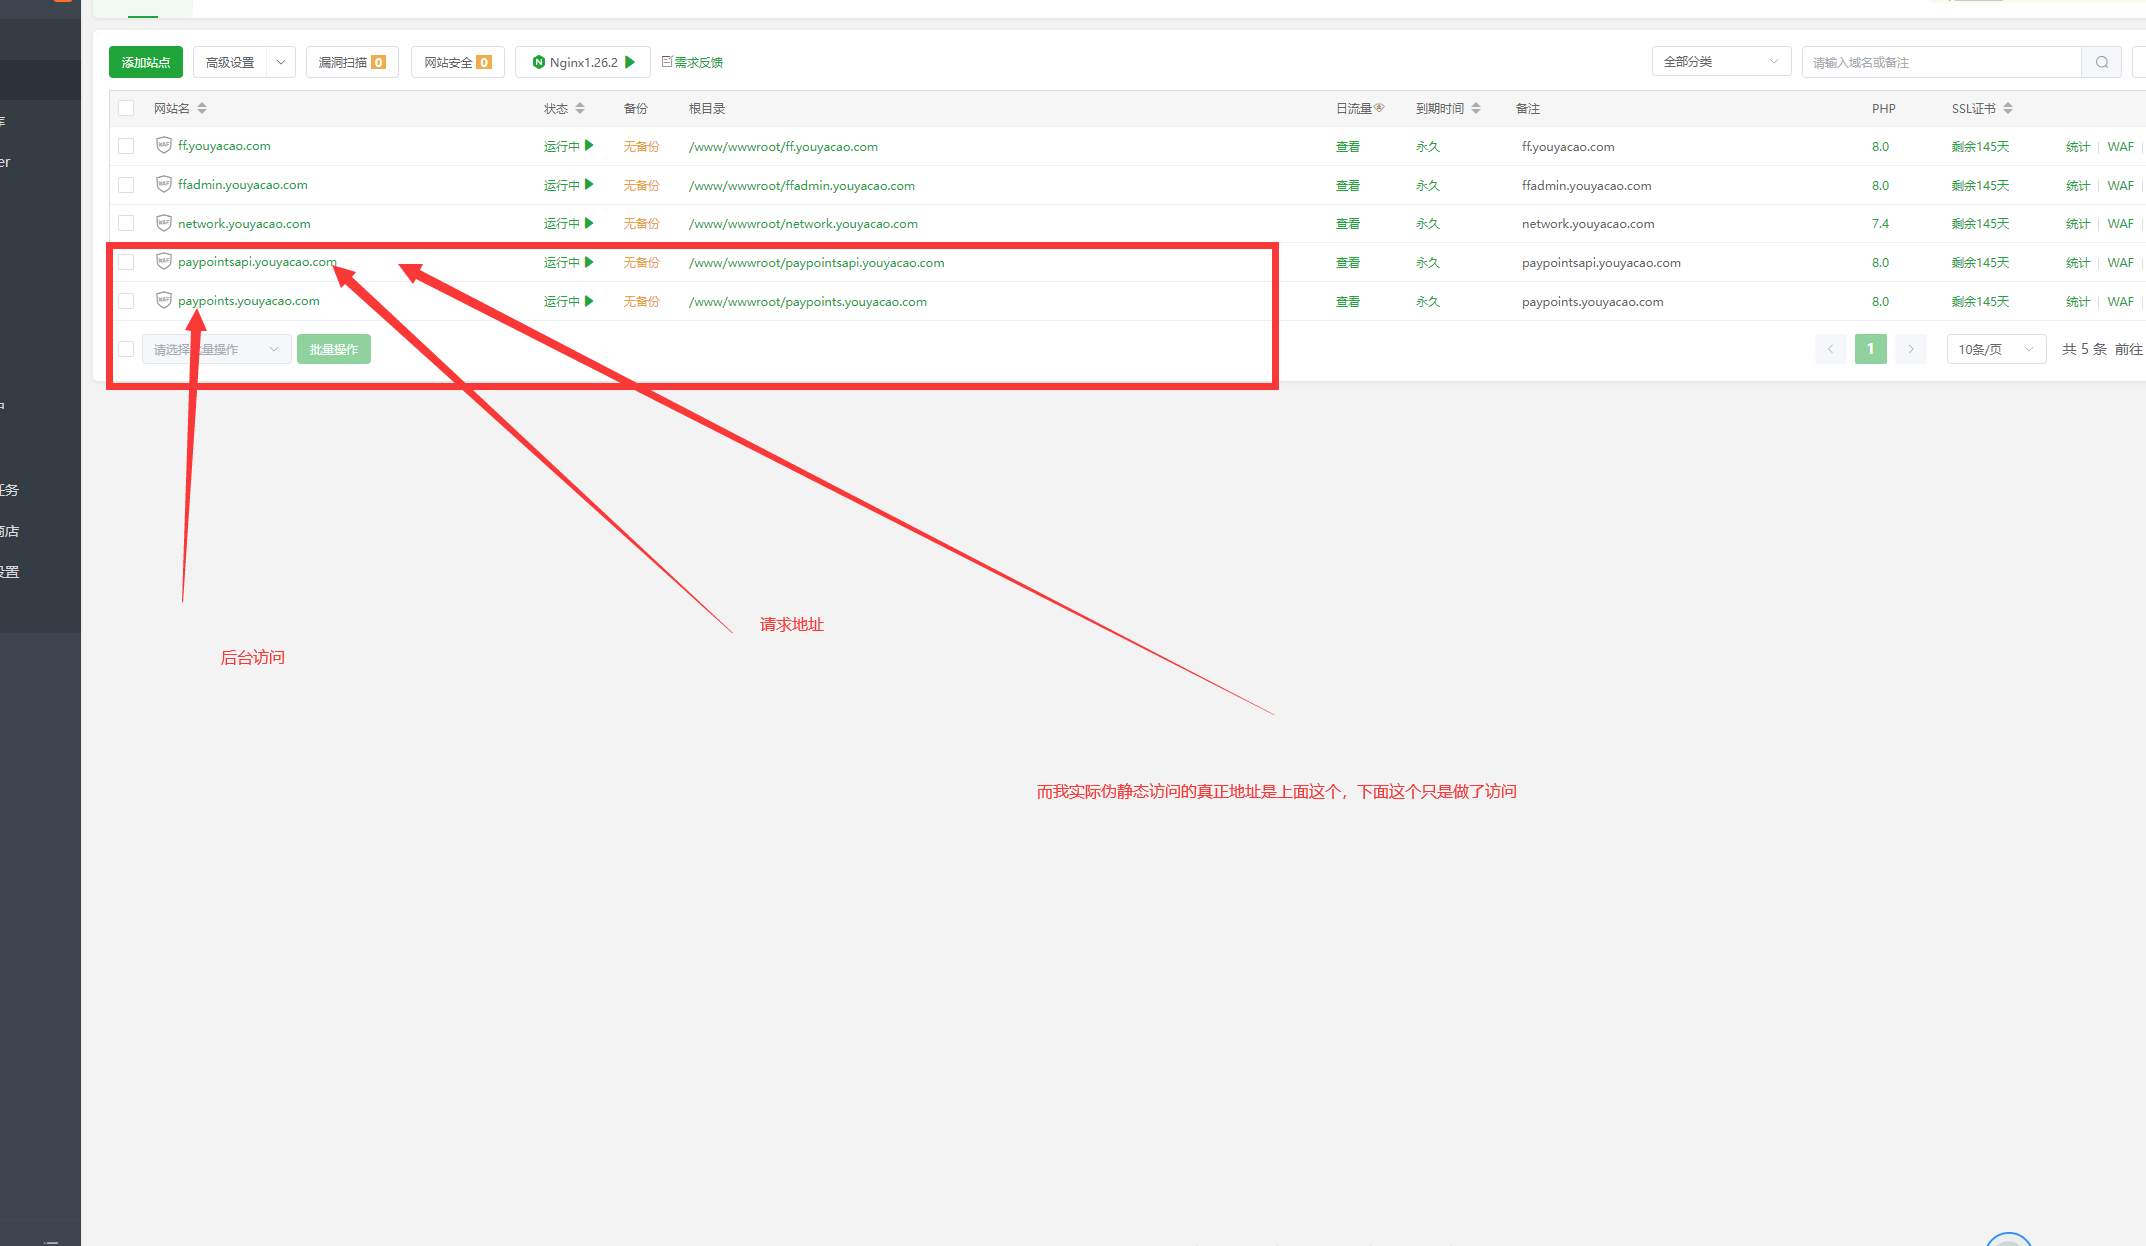Image resolution: width=2146 pixels, height=1246 pixels.
Task: Go to the next page arrow
Action: pyautogui.click(x=1911, y=349)
